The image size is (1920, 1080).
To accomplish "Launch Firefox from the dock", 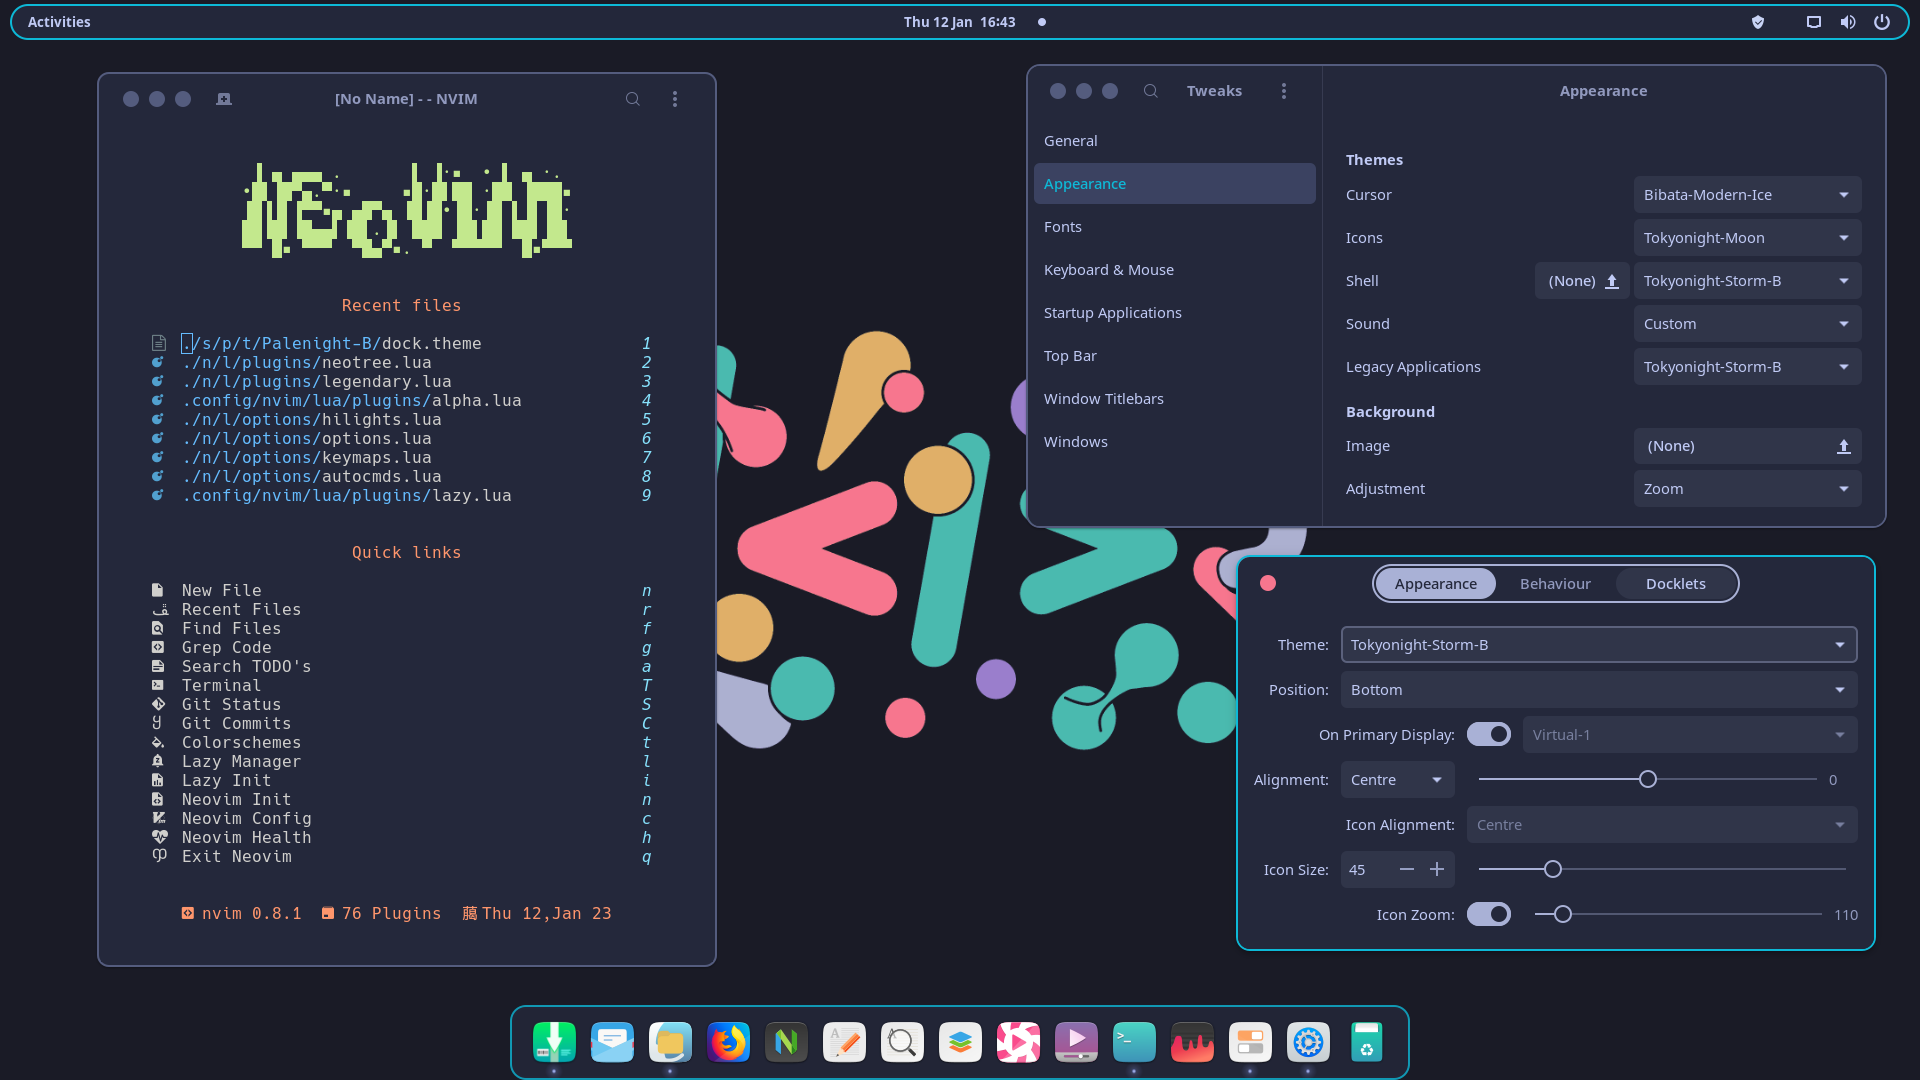I will (x=728, y=1042).
